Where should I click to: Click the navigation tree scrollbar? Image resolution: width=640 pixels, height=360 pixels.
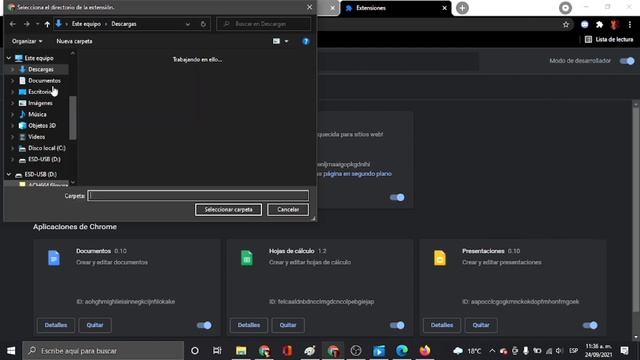click(73, 118)
